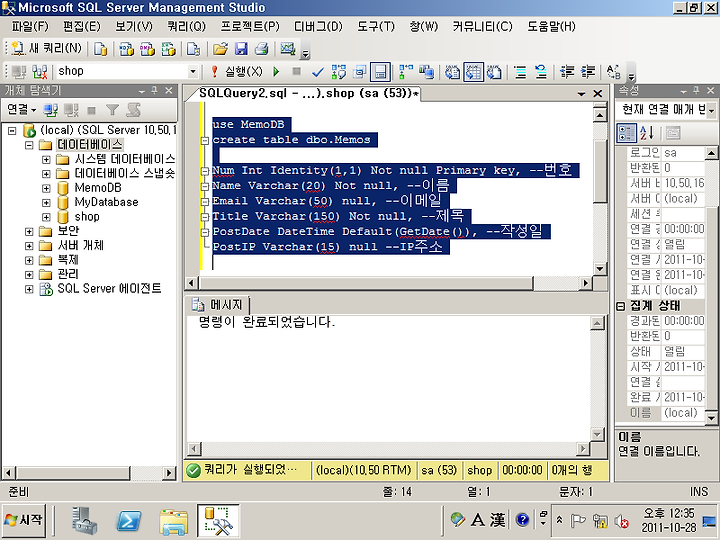Click the green Debug play icon
Viewport: 720px width, 540px height.
pyautogui.click(x=276, y=72)
